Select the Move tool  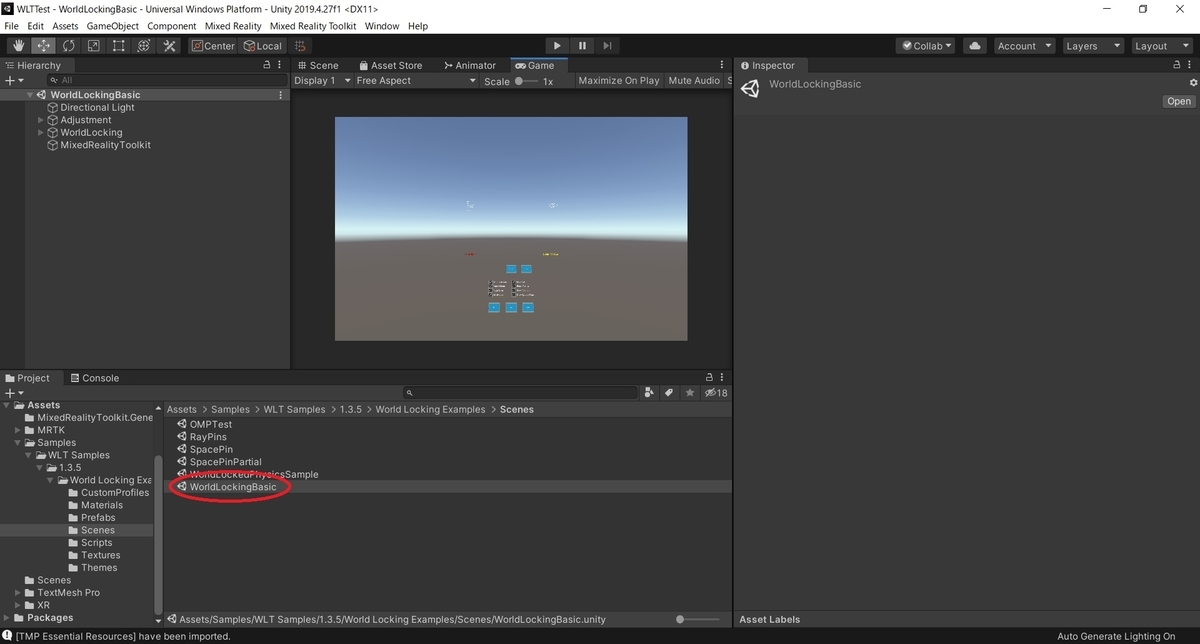pyautogui.click(x=43, y=46)
